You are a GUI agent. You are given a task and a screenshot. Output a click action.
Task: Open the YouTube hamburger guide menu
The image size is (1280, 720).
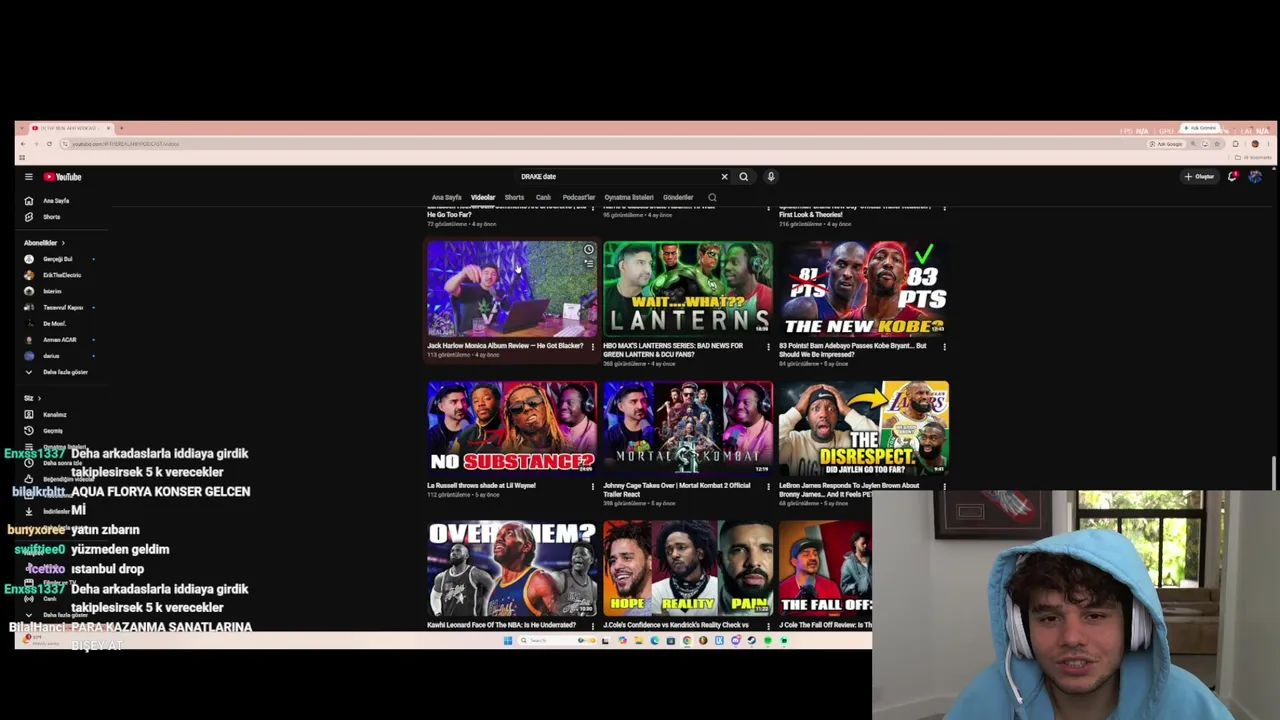click(29, 177)
